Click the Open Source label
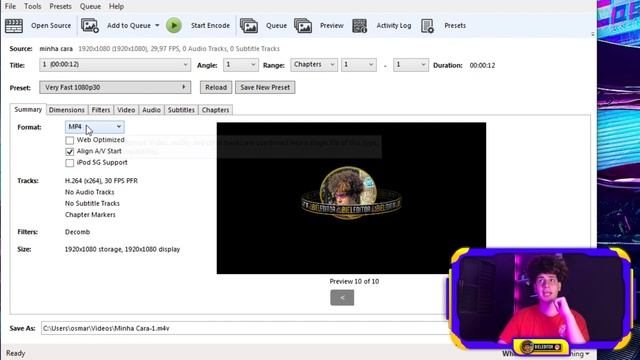The height and width of the screenshot is (360, 640). (x=51, y=25)
